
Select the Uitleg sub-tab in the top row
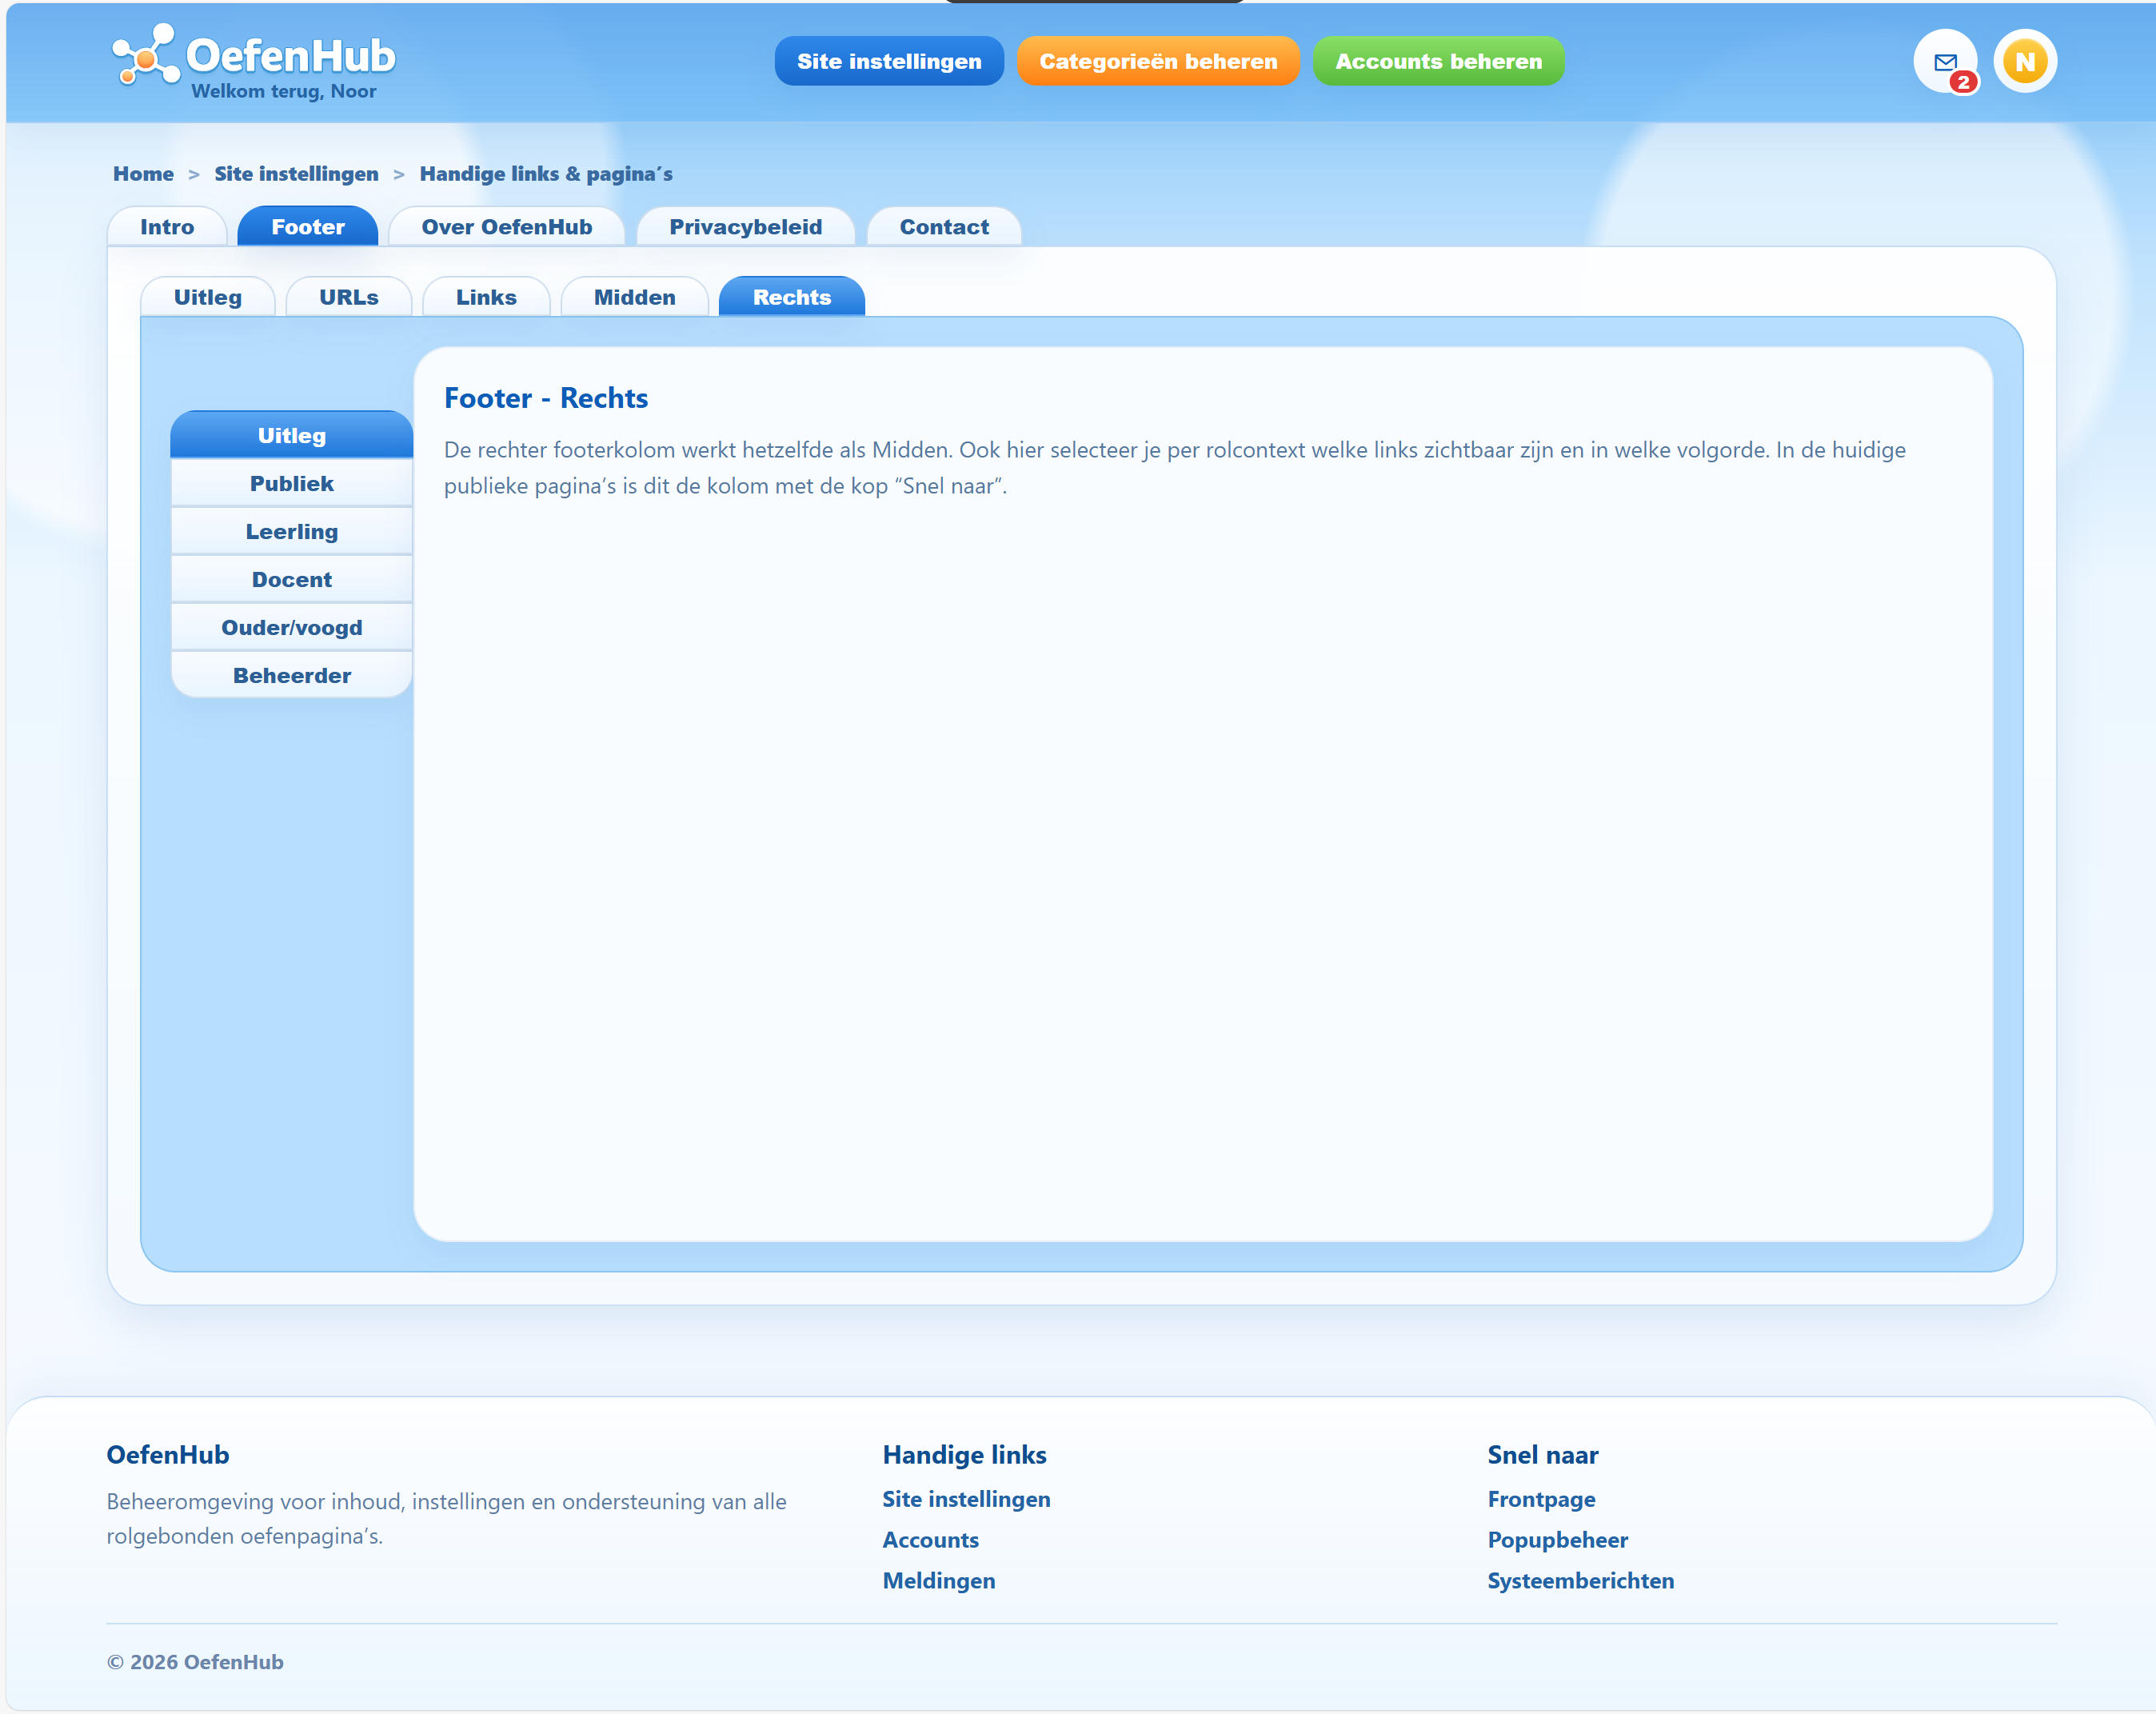coord(208,297)
